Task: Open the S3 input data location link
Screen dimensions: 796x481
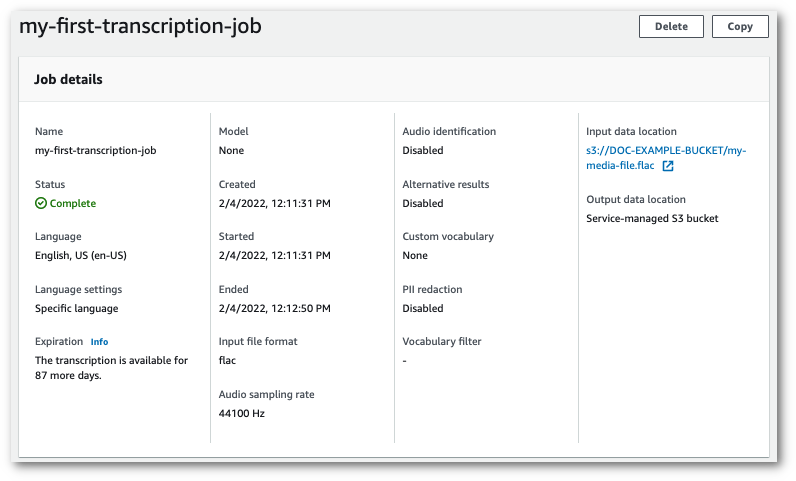Action: coord(666,151)
